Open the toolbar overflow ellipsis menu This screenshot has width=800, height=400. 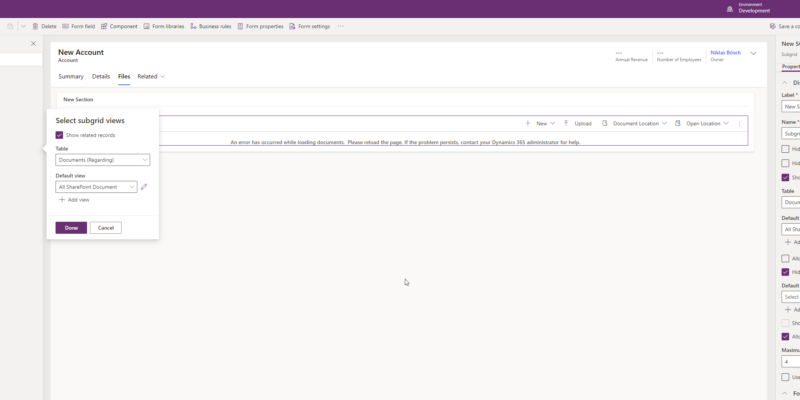pyautogui.click(x=340, y=26)
